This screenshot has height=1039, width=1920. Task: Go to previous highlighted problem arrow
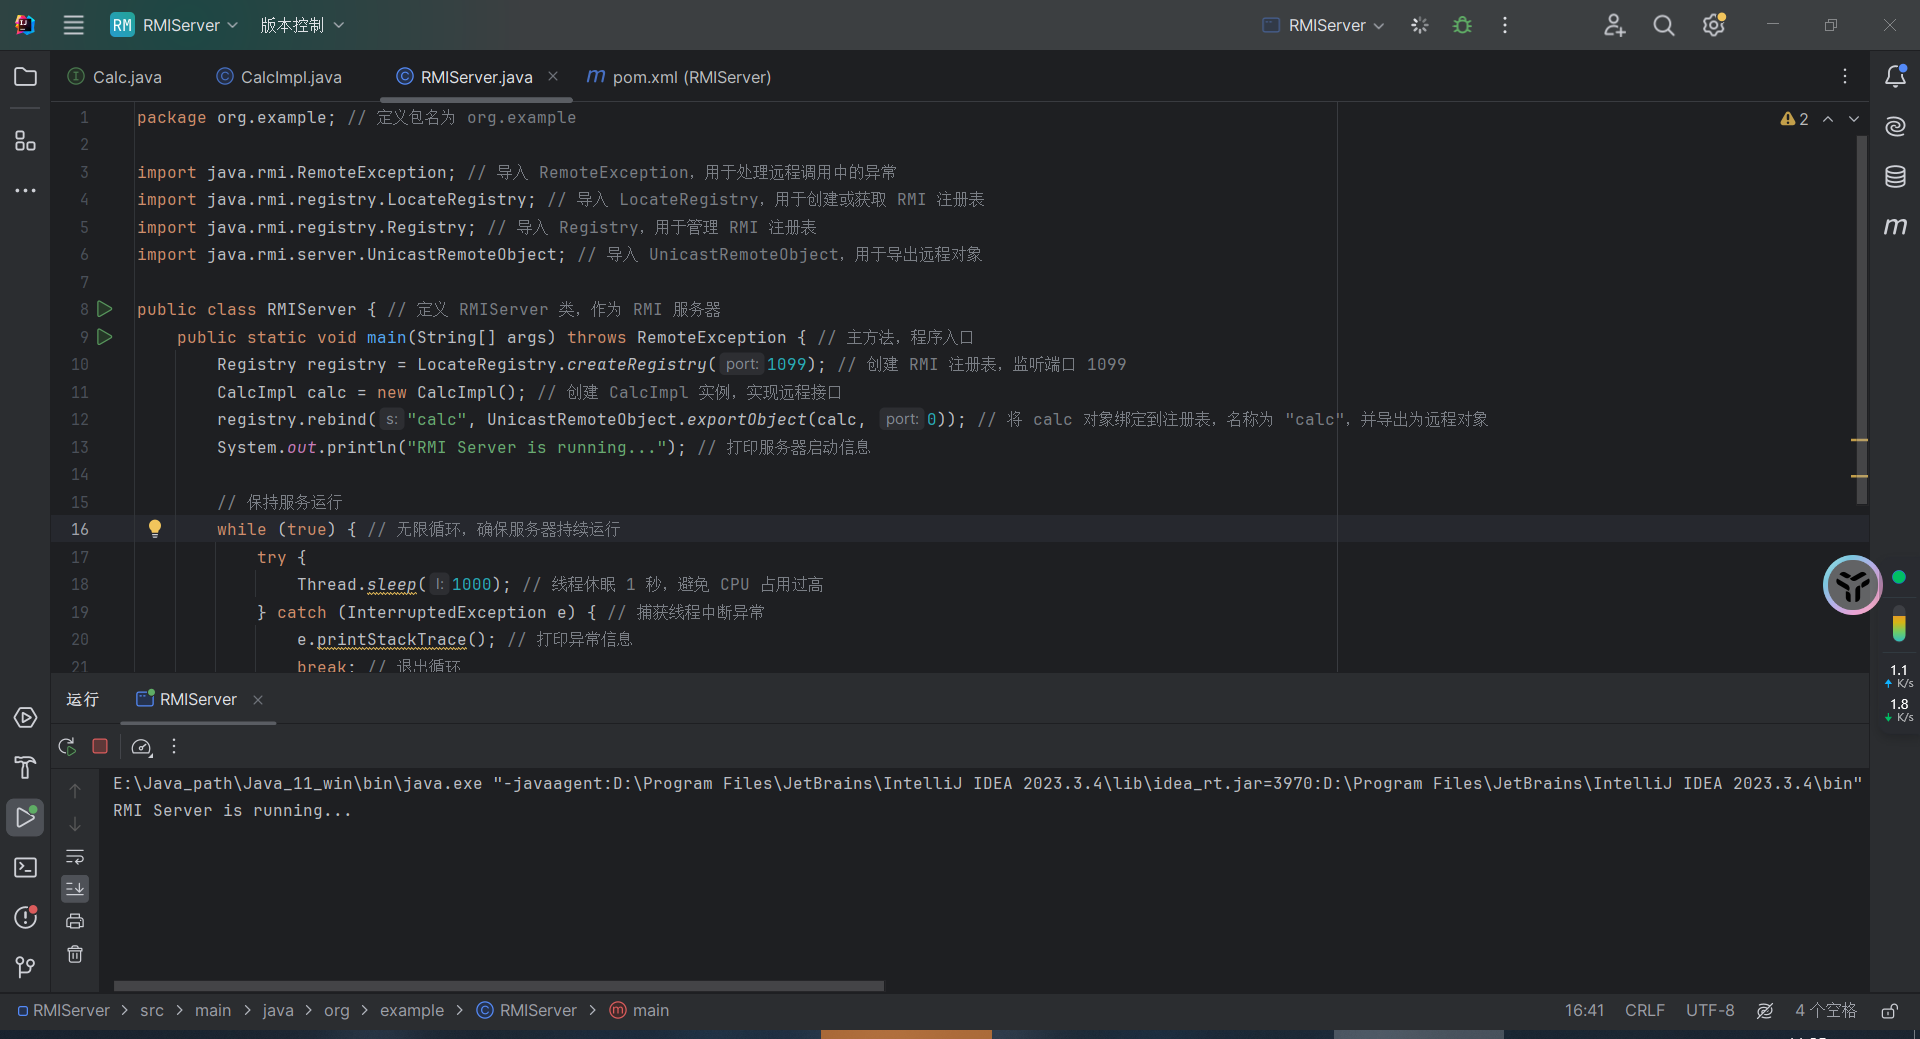(1828, 119)
